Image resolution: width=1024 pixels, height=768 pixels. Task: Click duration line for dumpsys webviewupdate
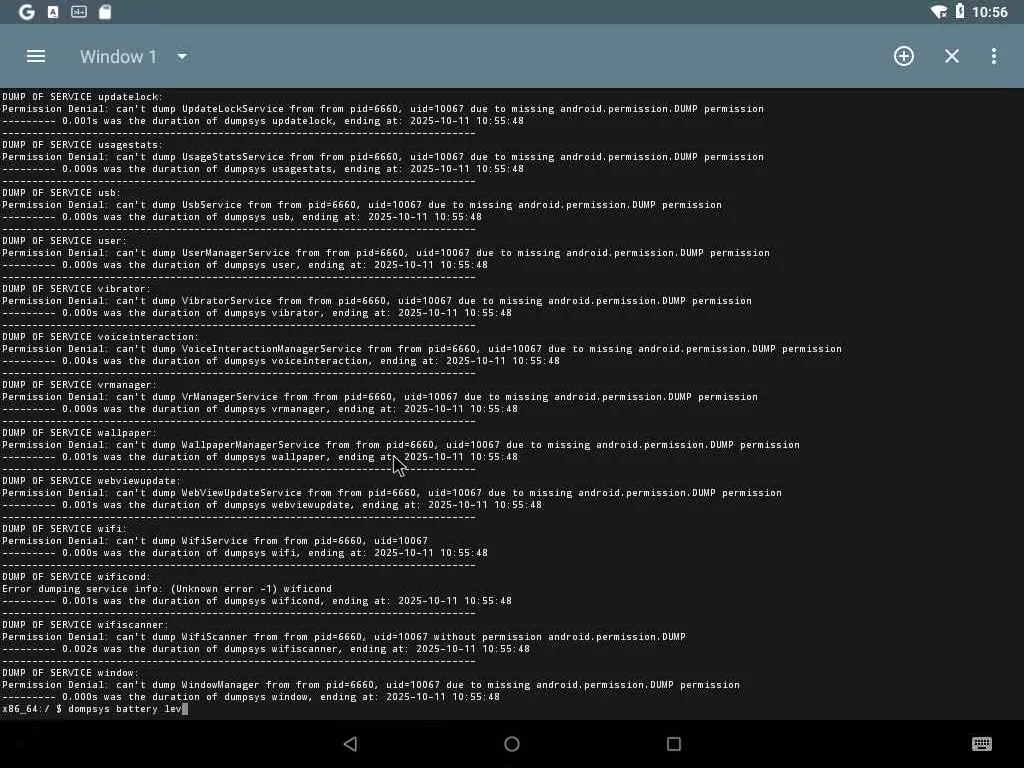pyautogui.click(x=272, y=505)
